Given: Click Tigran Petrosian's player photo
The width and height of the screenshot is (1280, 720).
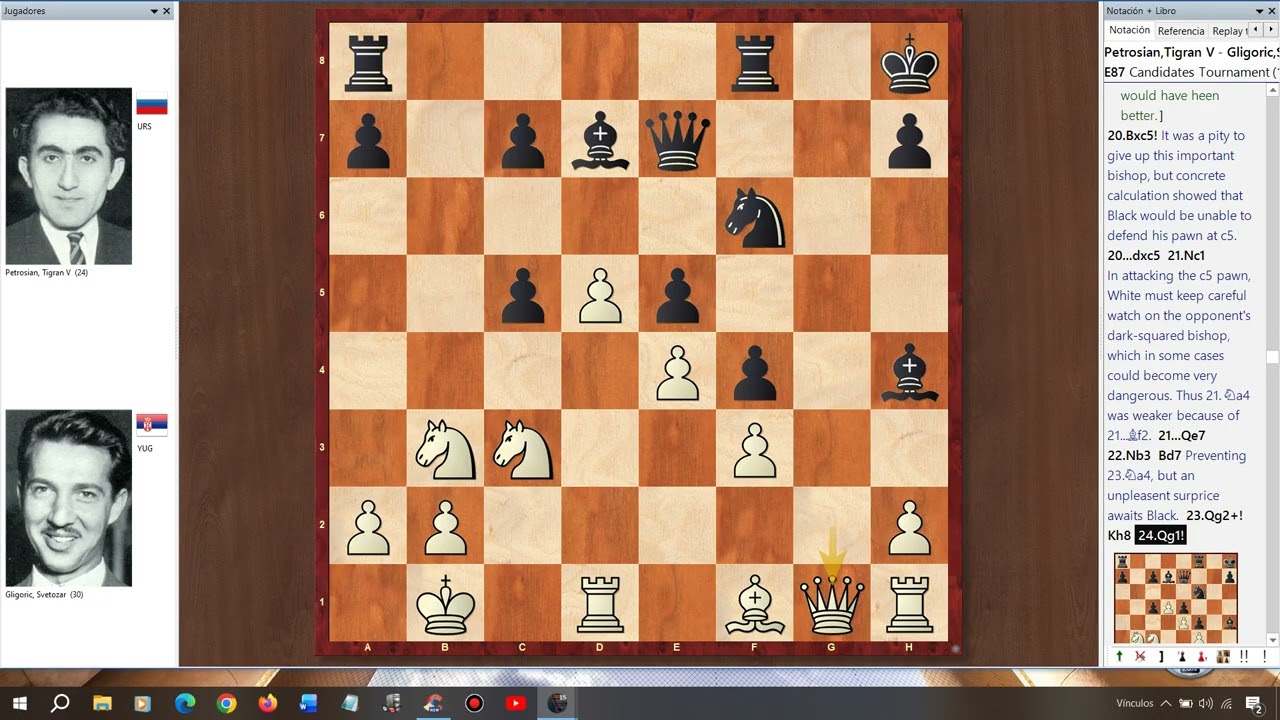Looking at the screenshot, I should pyautogui.click(x=68, y=176).
